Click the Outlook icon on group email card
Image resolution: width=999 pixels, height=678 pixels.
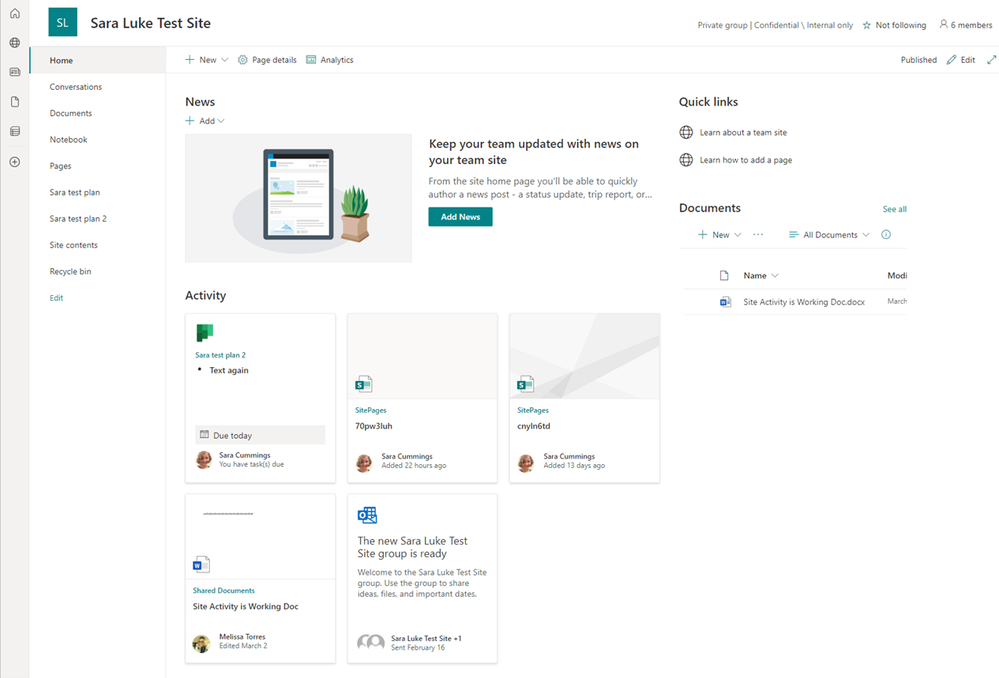(x=367, y=515)
